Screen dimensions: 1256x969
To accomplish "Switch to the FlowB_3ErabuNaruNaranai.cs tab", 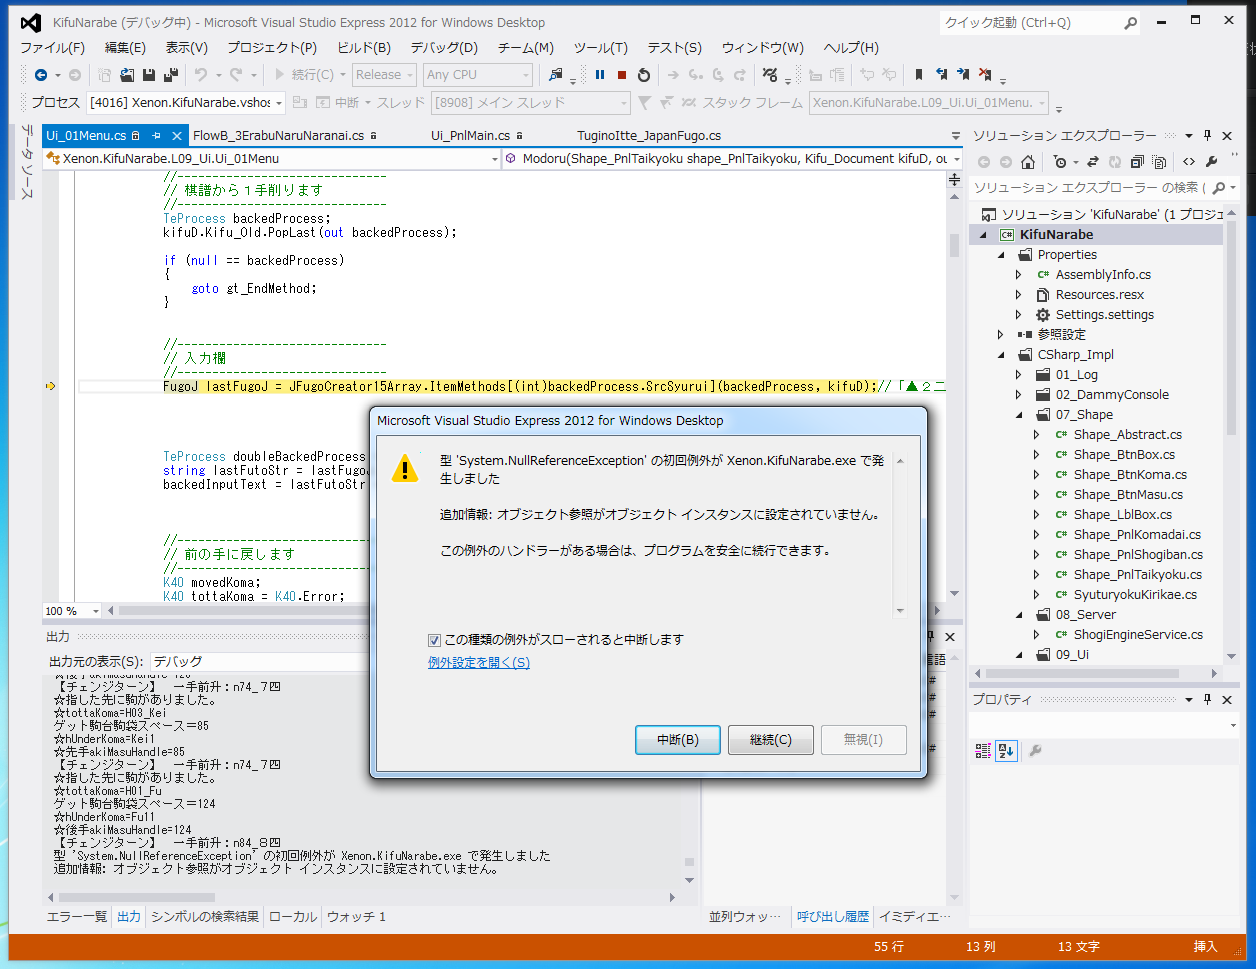I will [285, 136].
